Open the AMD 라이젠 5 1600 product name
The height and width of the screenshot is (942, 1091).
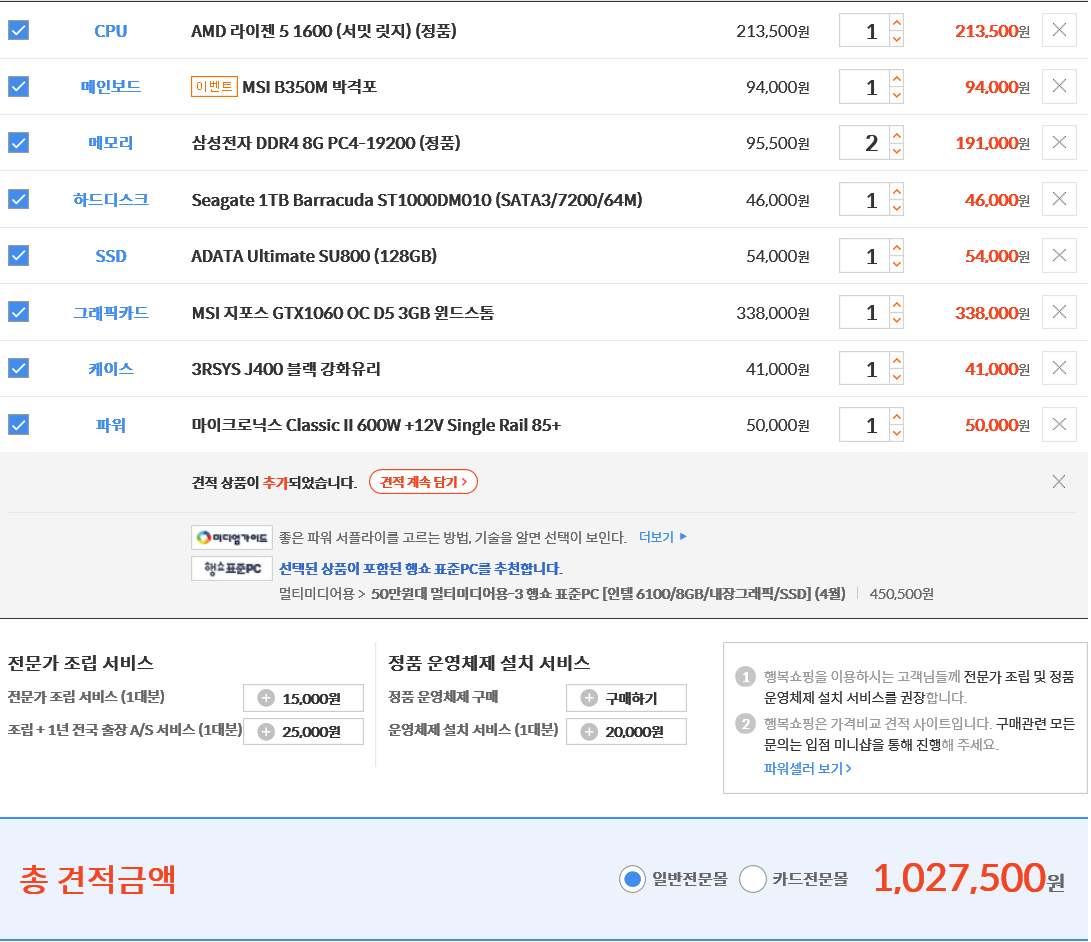click(x=324, y=31)
